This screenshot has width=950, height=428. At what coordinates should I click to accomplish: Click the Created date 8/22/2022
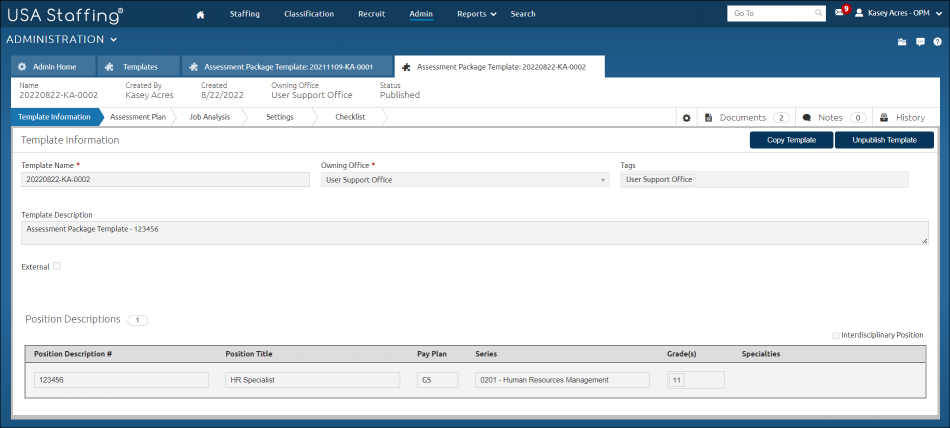click(222, 95)
